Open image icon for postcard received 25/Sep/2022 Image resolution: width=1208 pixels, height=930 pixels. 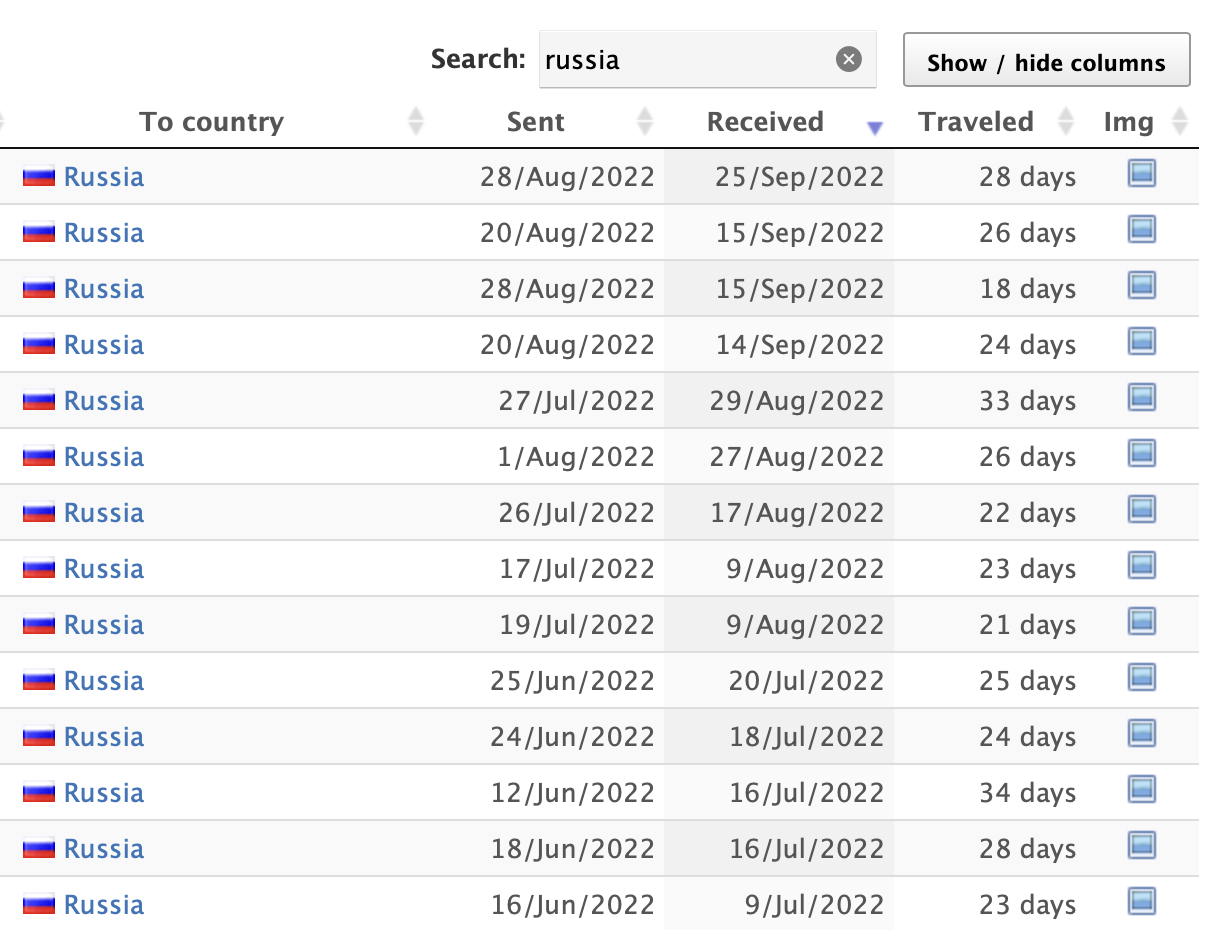1141,175
